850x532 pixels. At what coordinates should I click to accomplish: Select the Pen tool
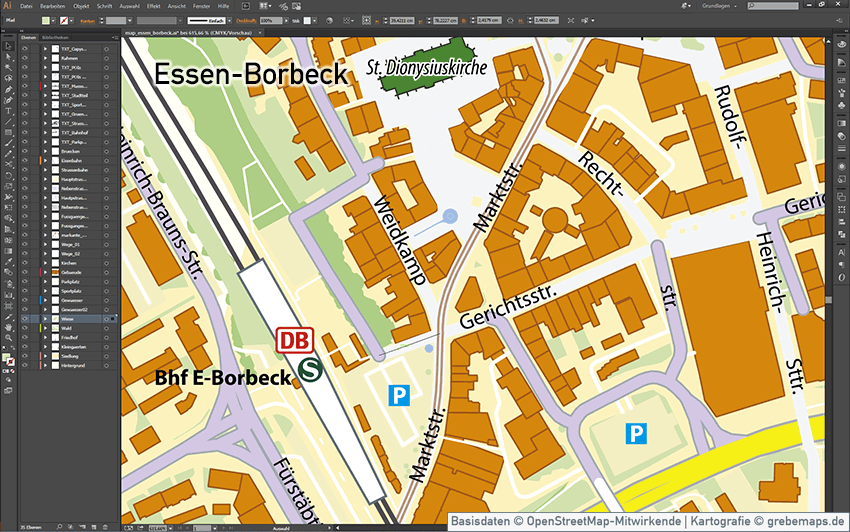pyautogui.click(x=8, y=88)
